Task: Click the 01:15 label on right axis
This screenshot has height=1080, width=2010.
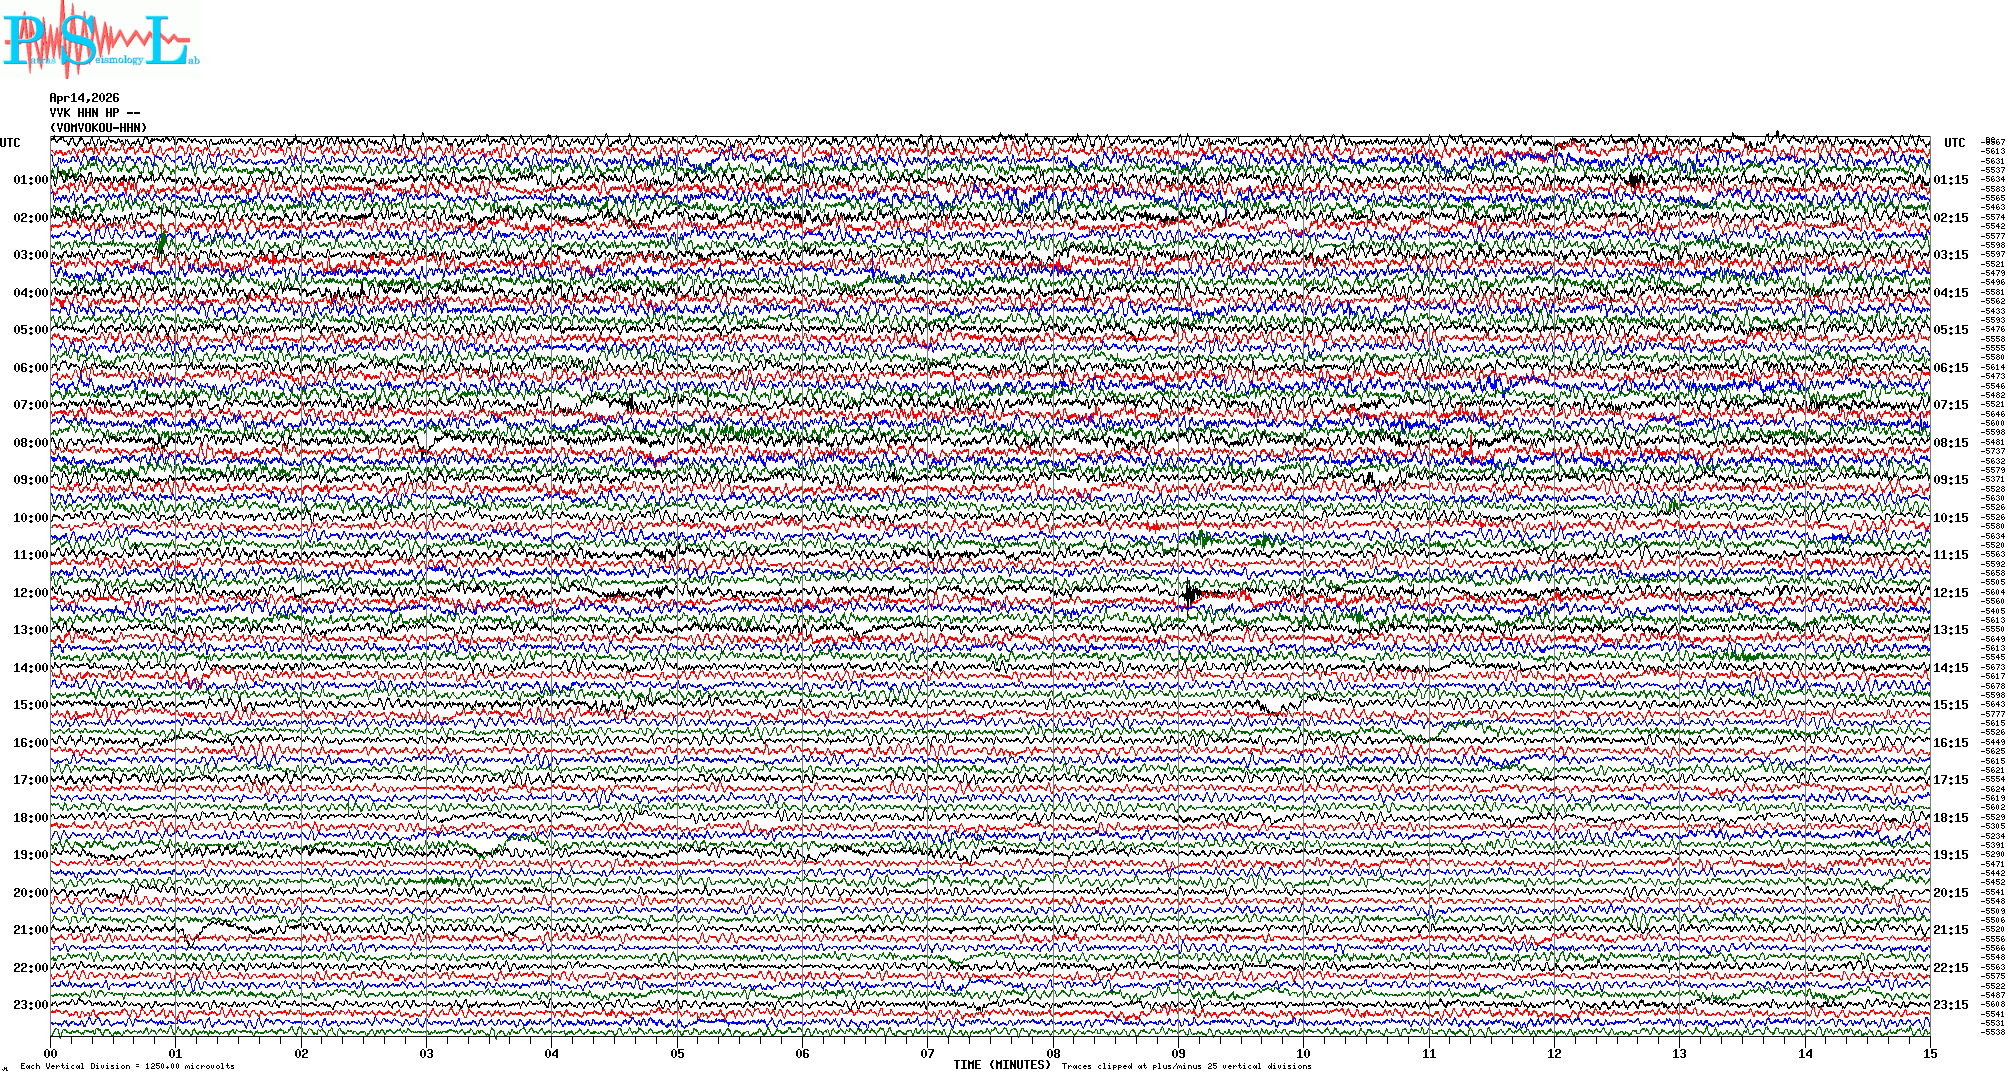Action: point(1950,181)
